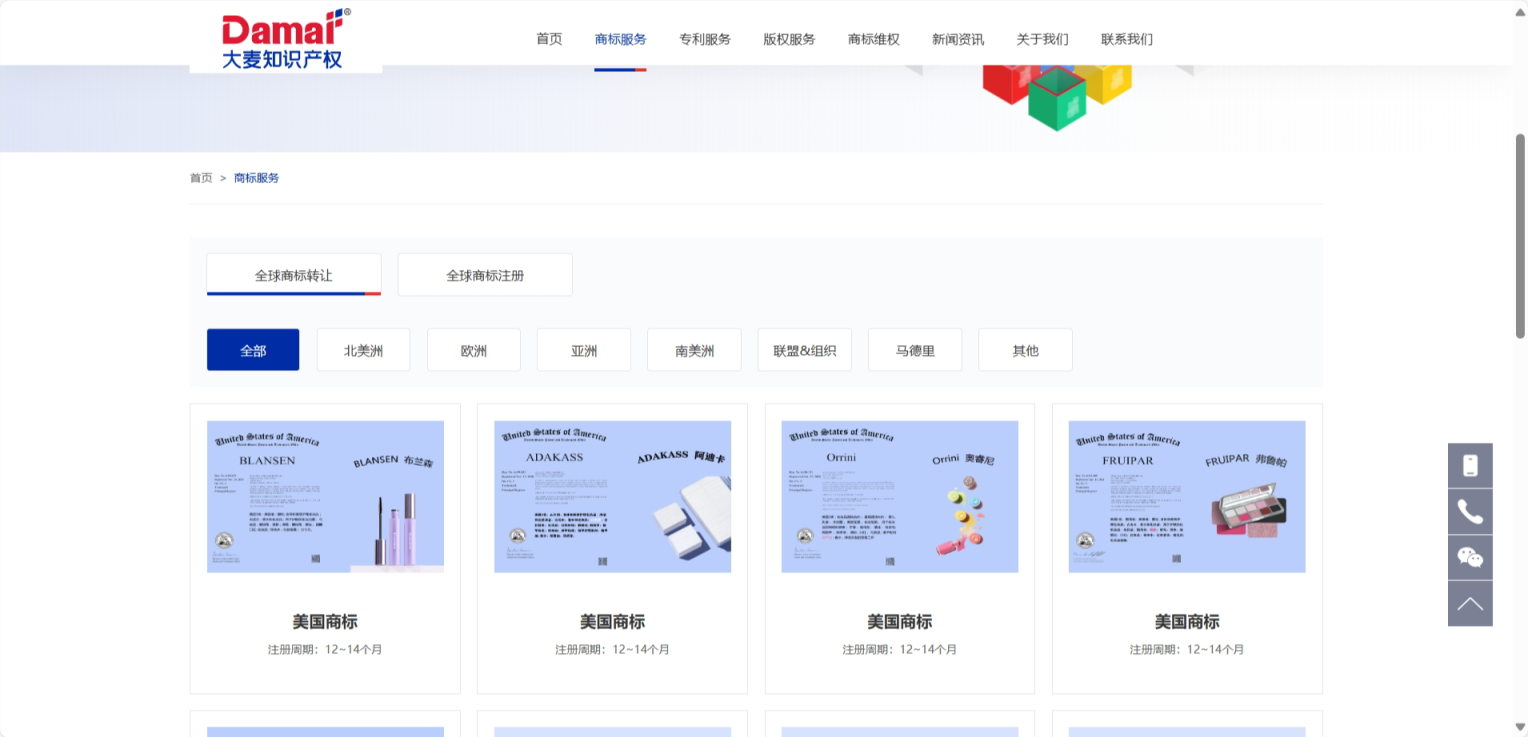Open 联系我们 in the top navigation
Image resolution: width=1528 pixels, height=737 pixels.
[1126, 39]
